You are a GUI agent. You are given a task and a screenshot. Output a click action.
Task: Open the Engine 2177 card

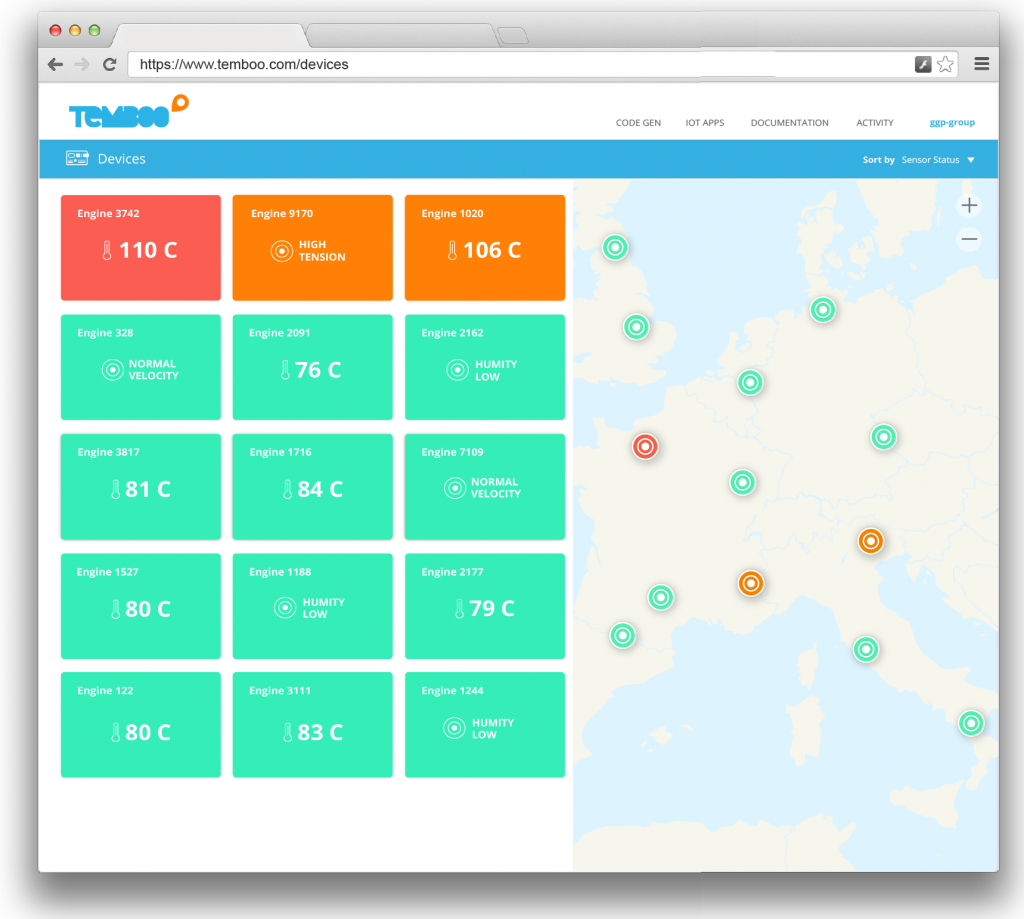tap(485, 606)
